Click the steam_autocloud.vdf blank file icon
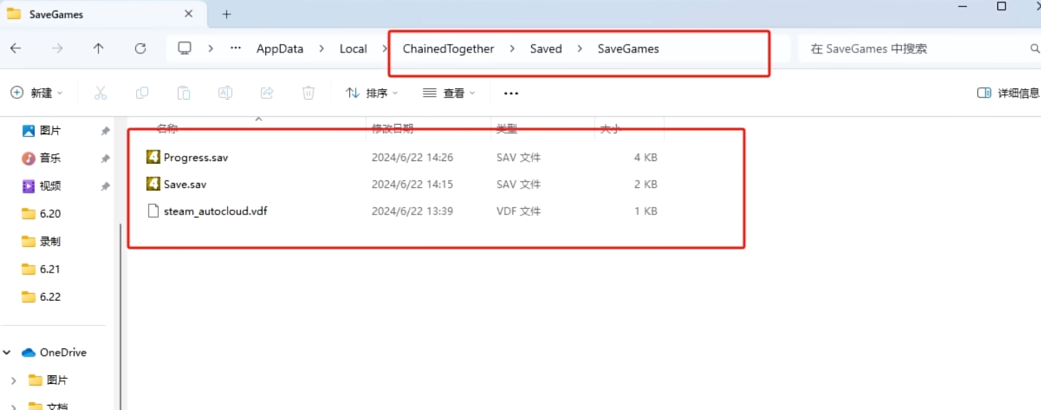1041x410 pixels. pyautogui.click(x=153, y=211)
